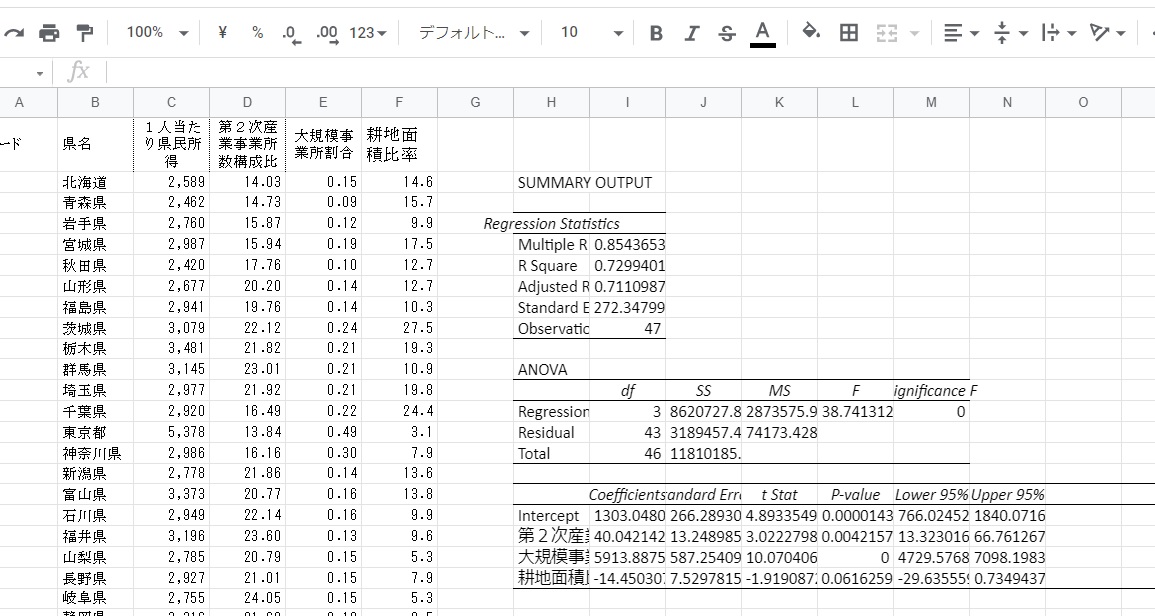
Task: Select the Upper 95% header cell
Action: click(1007, 495)
